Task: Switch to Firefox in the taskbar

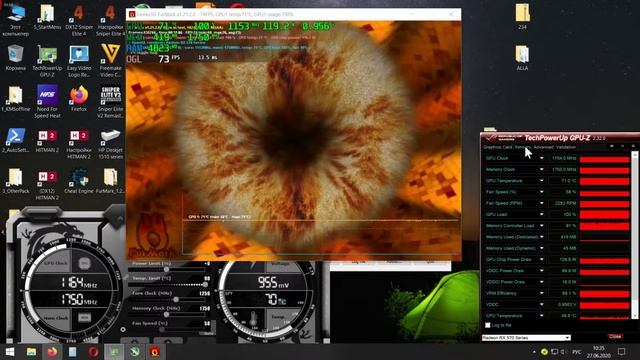Action: click(x=52, y=351)
